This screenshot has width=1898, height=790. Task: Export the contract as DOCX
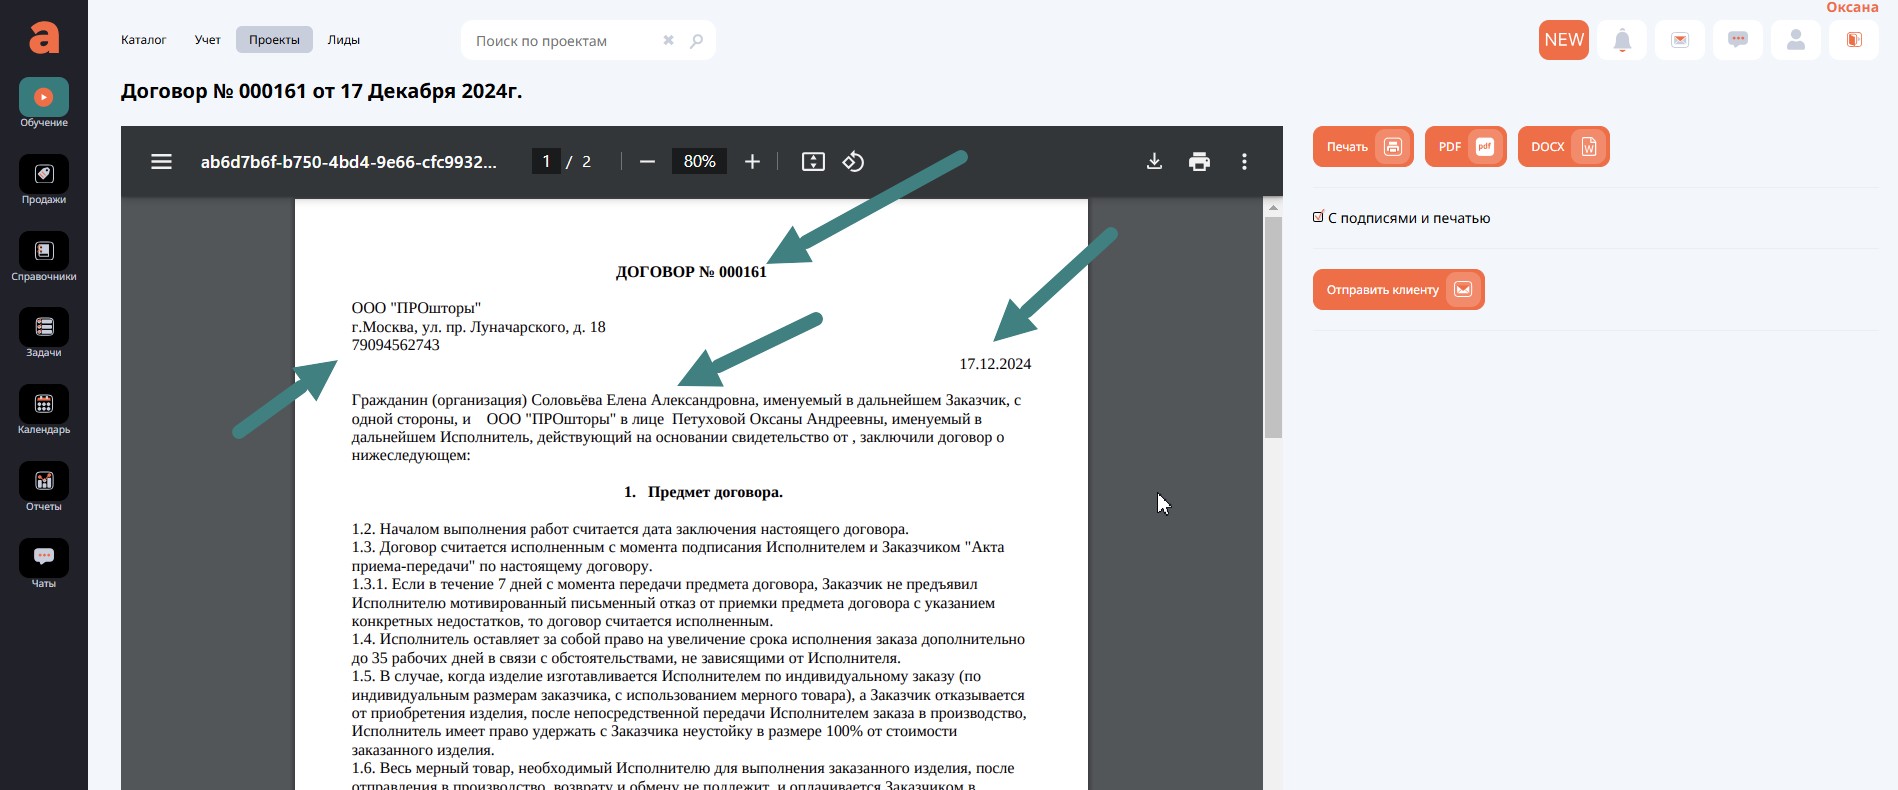click(1563, 147)
